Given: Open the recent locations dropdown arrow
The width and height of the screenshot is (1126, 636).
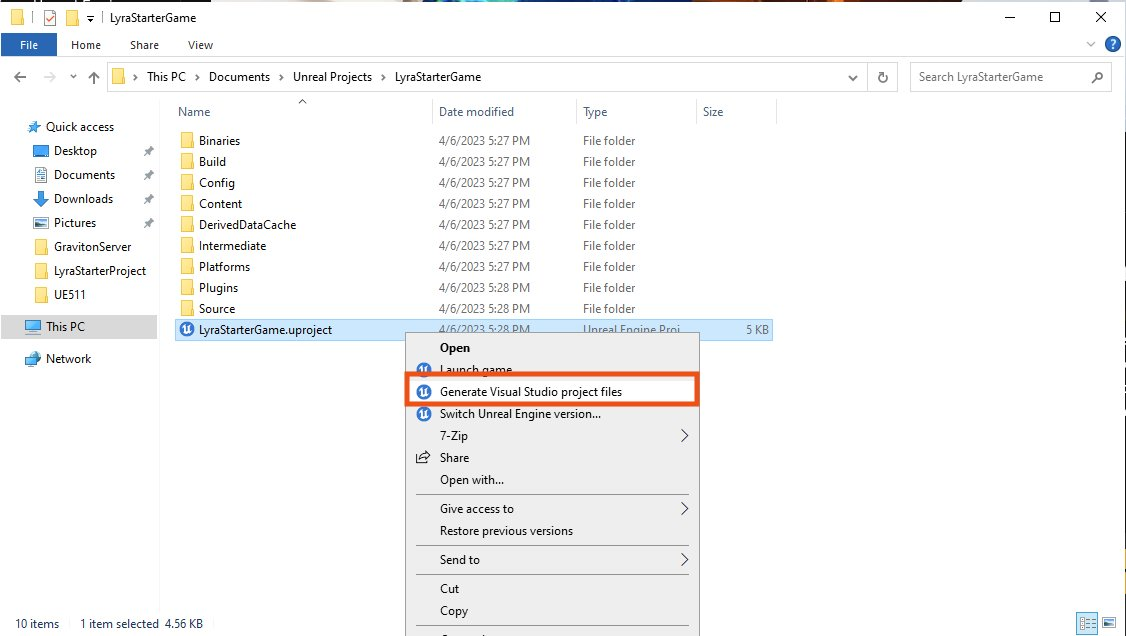Looking at the screenshot, I should (73, 77).
